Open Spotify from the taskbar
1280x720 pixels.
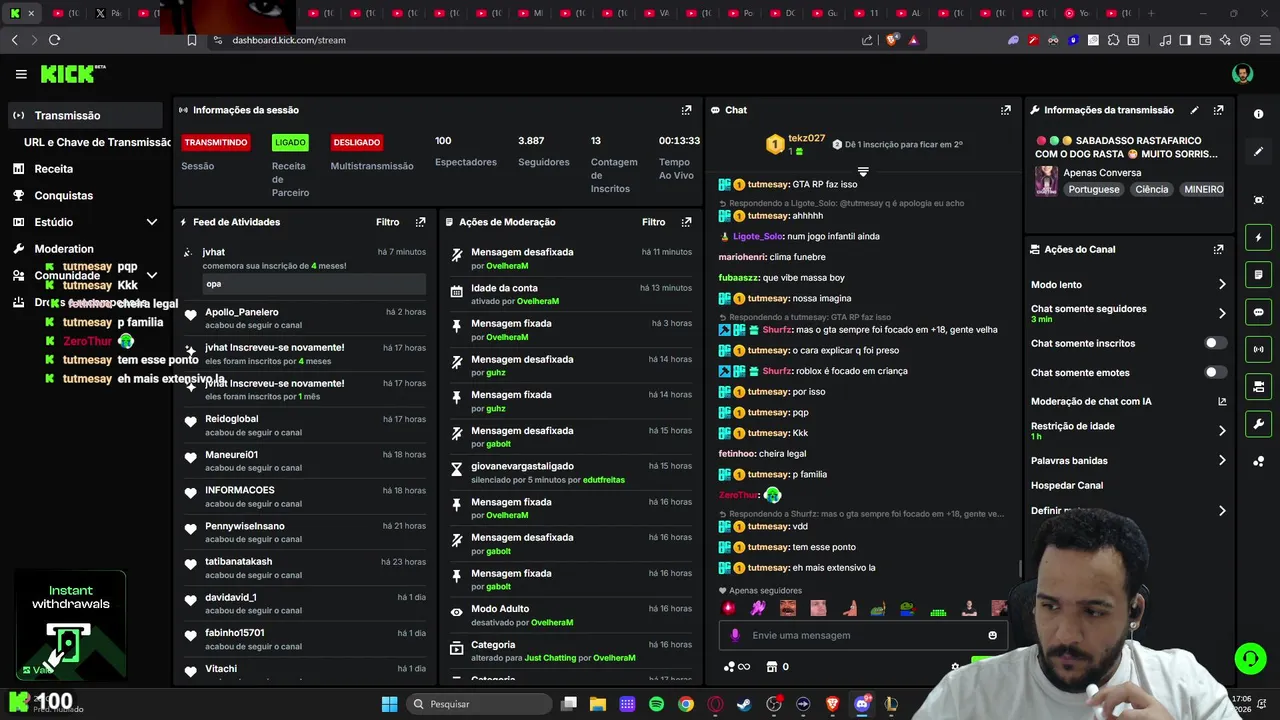[656, 704]
